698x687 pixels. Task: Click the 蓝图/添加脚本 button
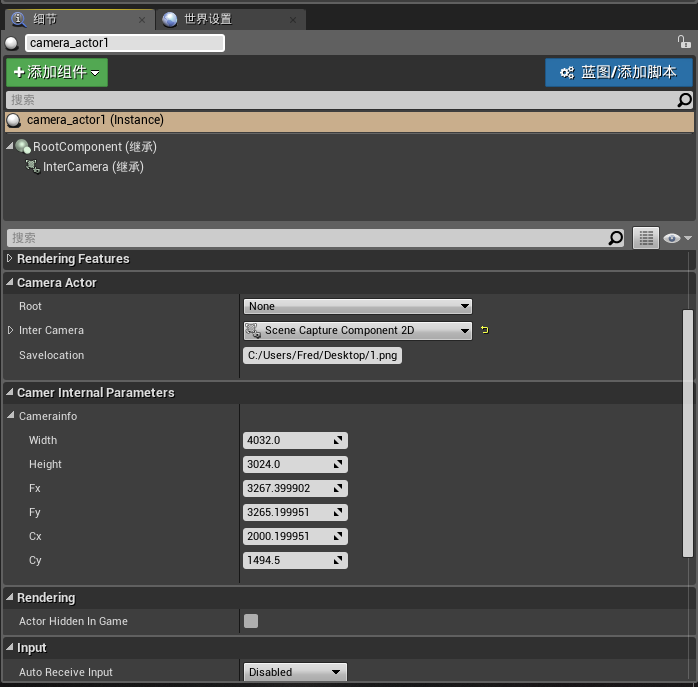click(618, 72)
